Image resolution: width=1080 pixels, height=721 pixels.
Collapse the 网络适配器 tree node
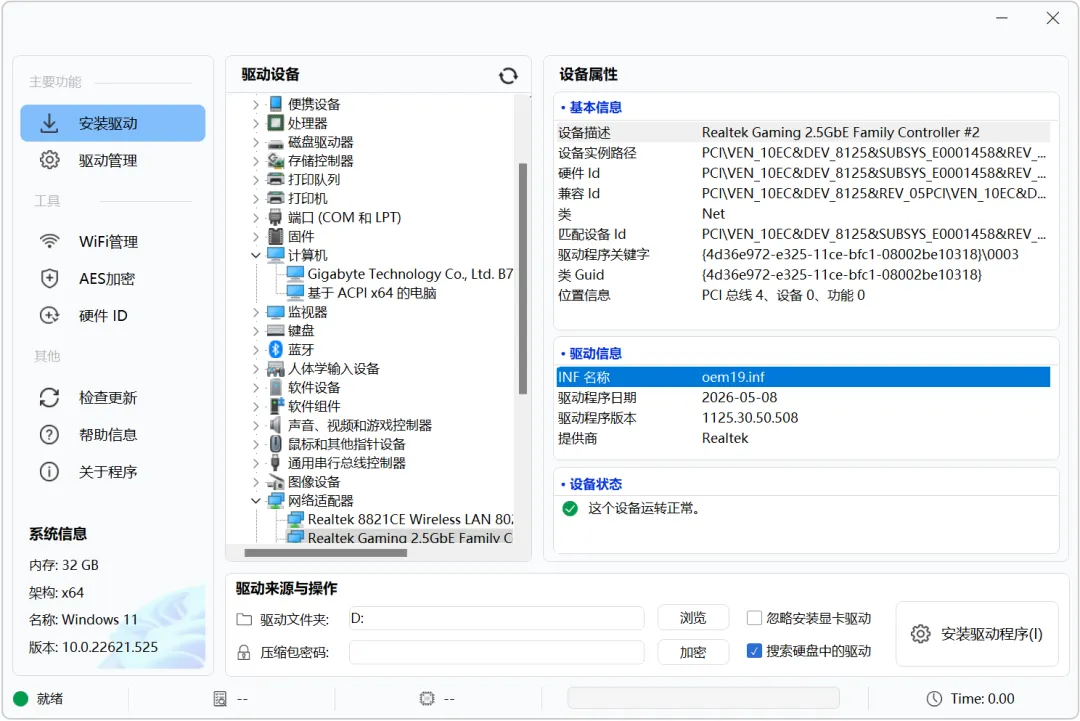click(256, 501)
